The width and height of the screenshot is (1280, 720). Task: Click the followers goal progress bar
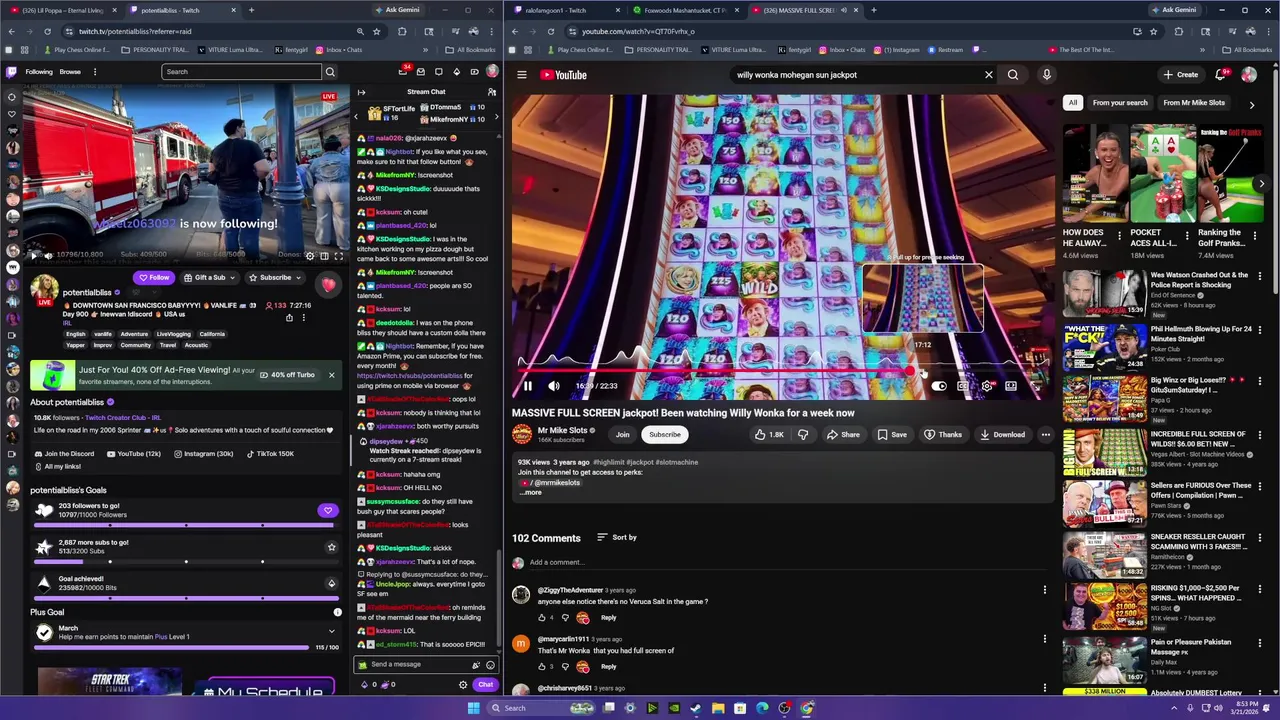pos(186,524)
